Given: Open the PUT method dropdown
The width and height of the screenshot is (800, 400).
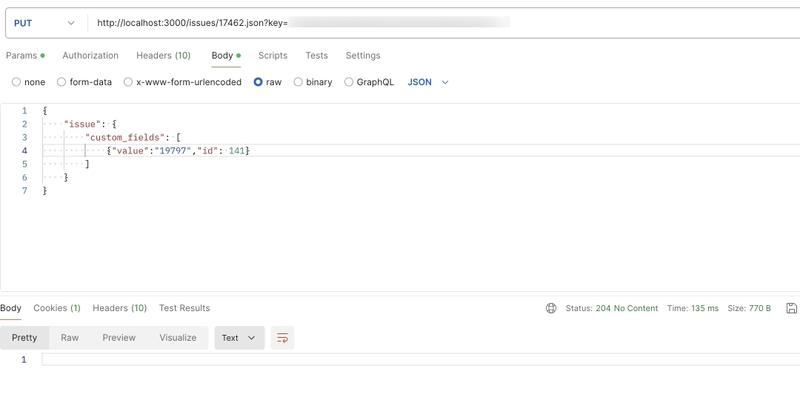Looking at the screenshot, I should pyautogui.click(x=44, y=22).
